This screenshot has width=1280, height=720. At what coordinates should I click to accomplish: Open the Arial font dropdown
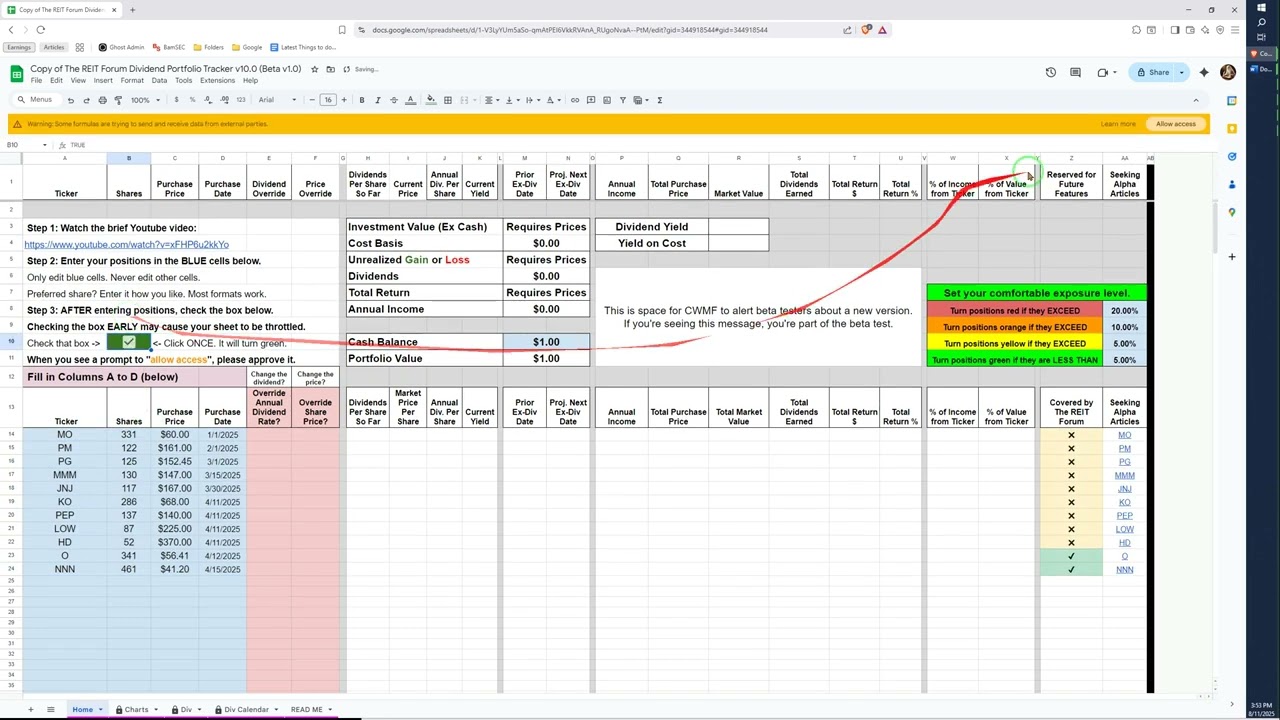click(x=277, y=100)
